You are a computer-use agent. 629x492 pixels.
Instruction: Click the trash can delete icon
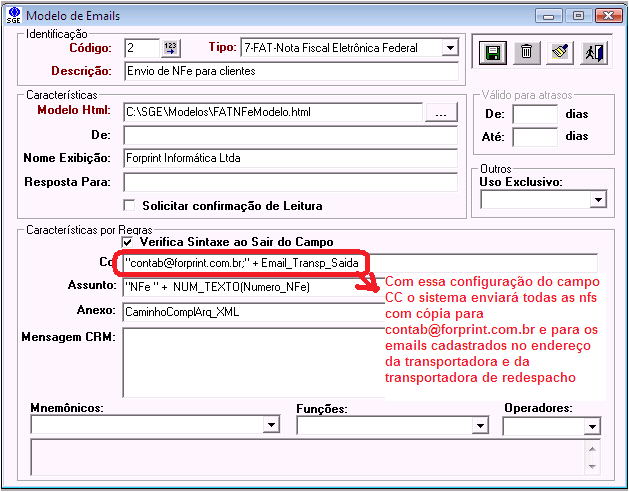click(x=527, y=54)
